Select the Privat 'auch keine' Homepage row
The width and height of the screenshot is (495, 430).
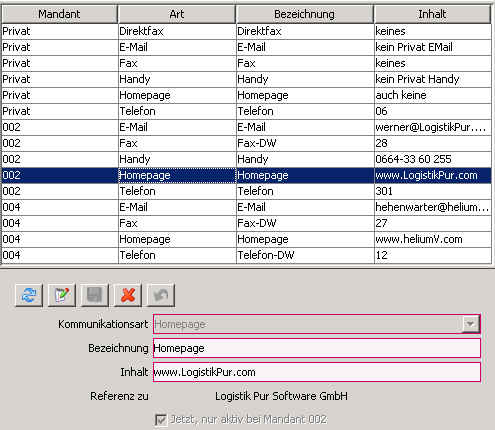click(246, 95)
